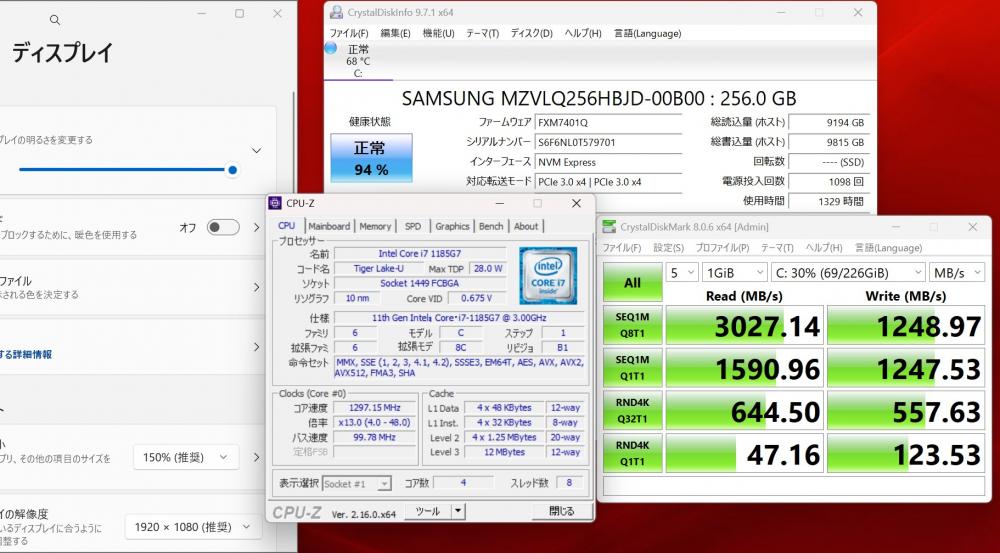1000x553 pixels.
Task: Run the SEQ1M Q8T1 test button
Action: point(633,325)
